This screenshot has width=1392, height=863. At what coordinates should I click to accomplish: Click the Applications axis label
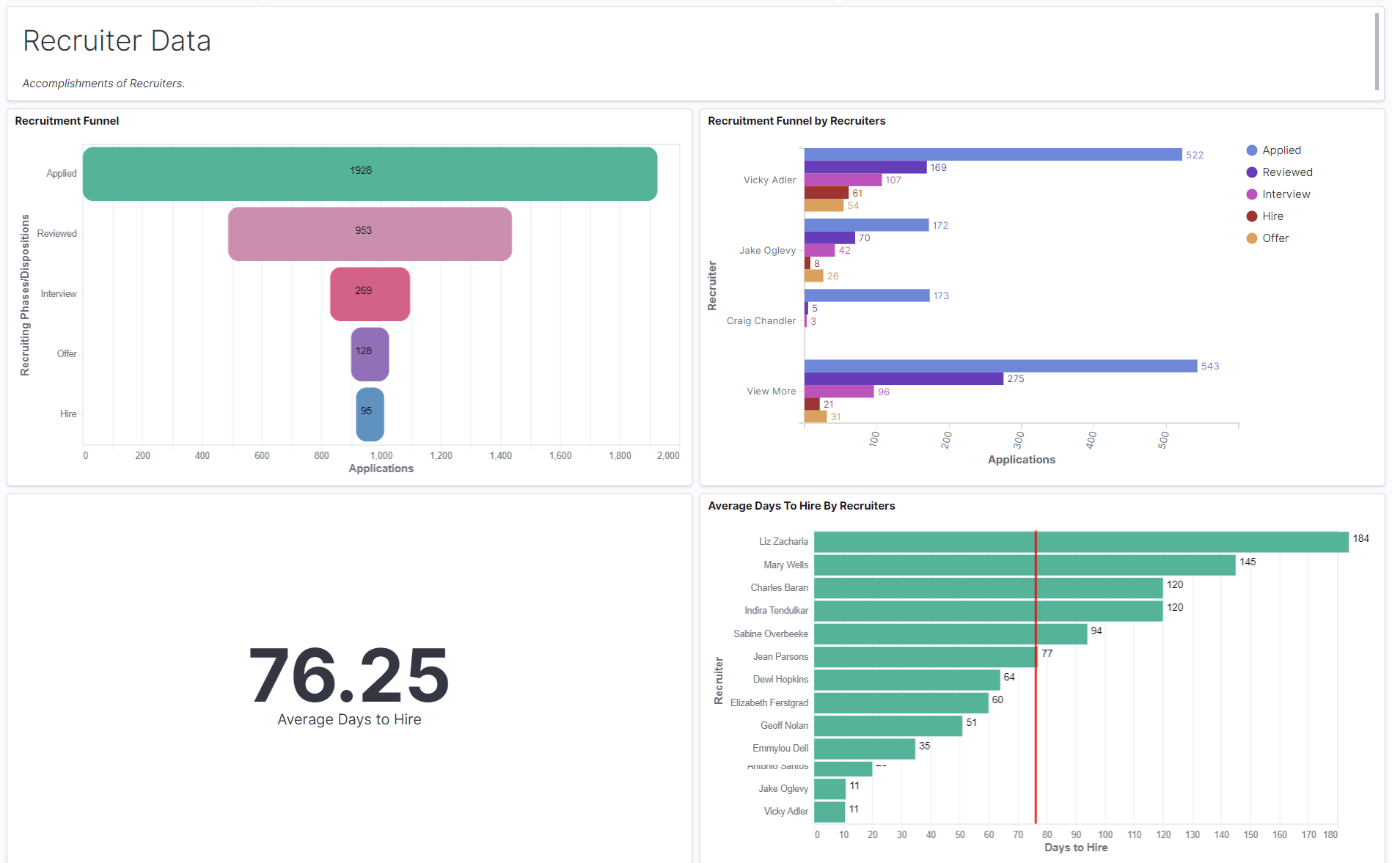381,468
